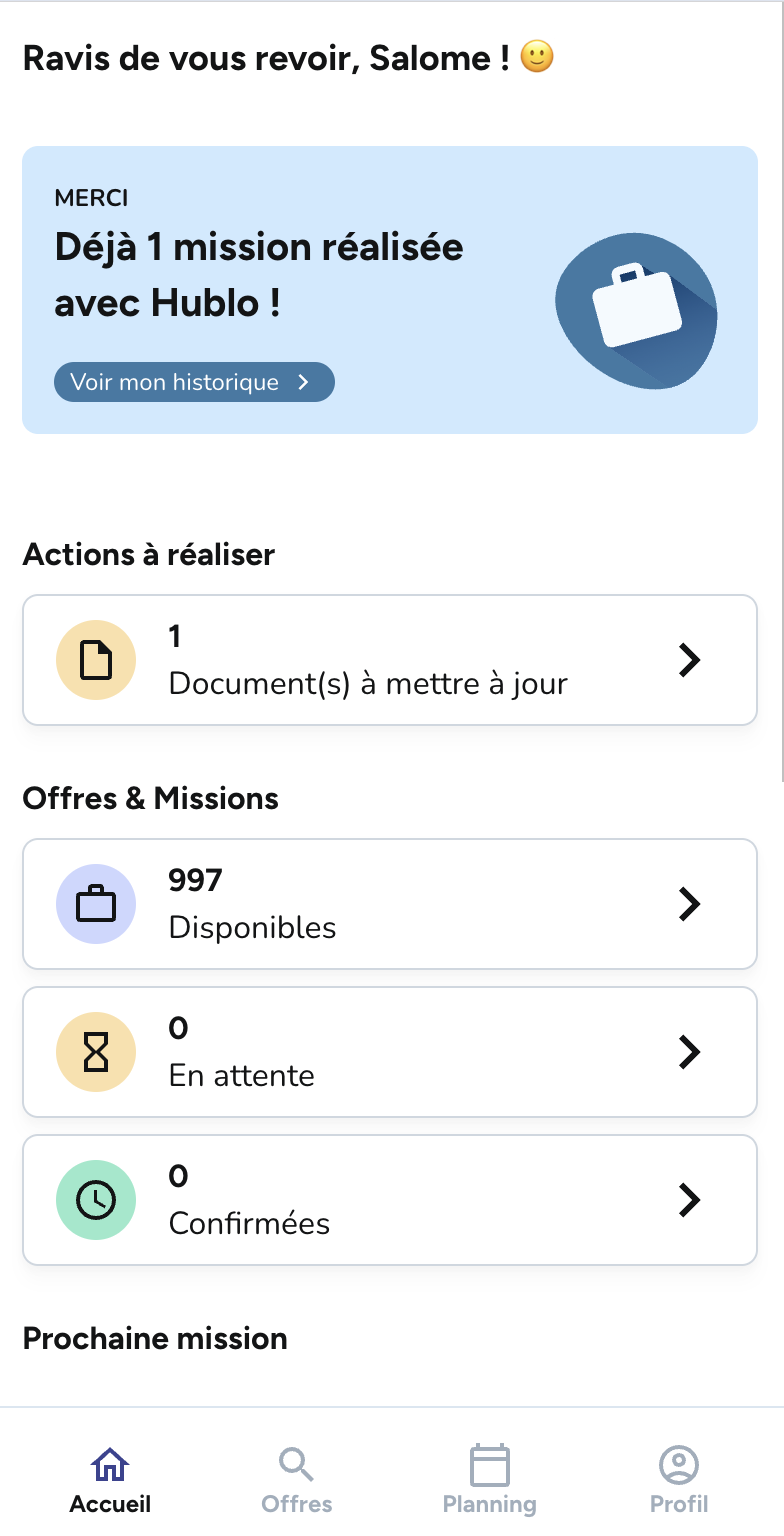Viewport: 784px width, 1536px height.
Task: Switch to the Planning tab label
Action: 490,1504
